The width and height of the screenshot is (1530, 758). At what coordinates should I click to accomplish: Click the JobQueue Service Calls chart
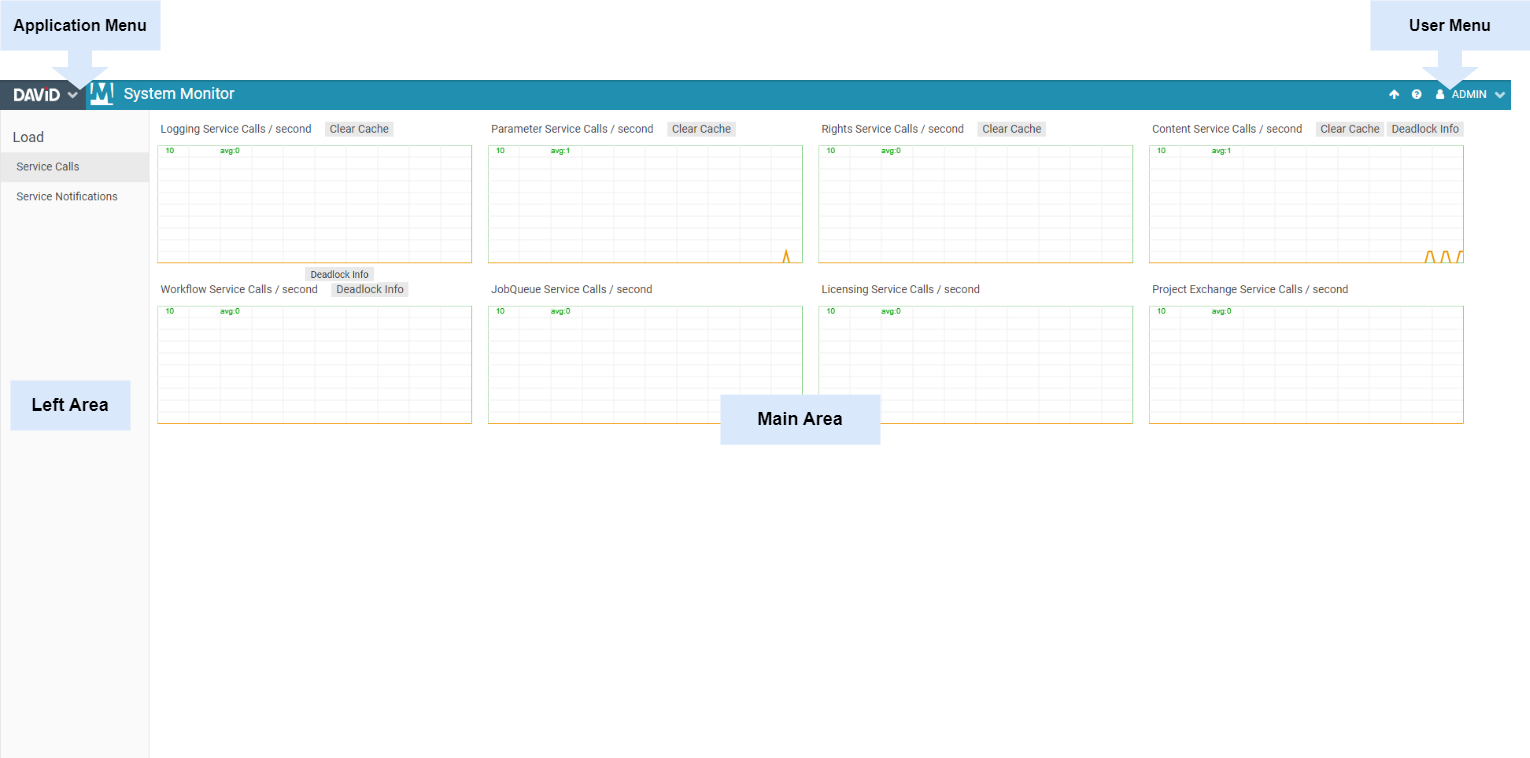pyautogui.click(x=645, y=364)
